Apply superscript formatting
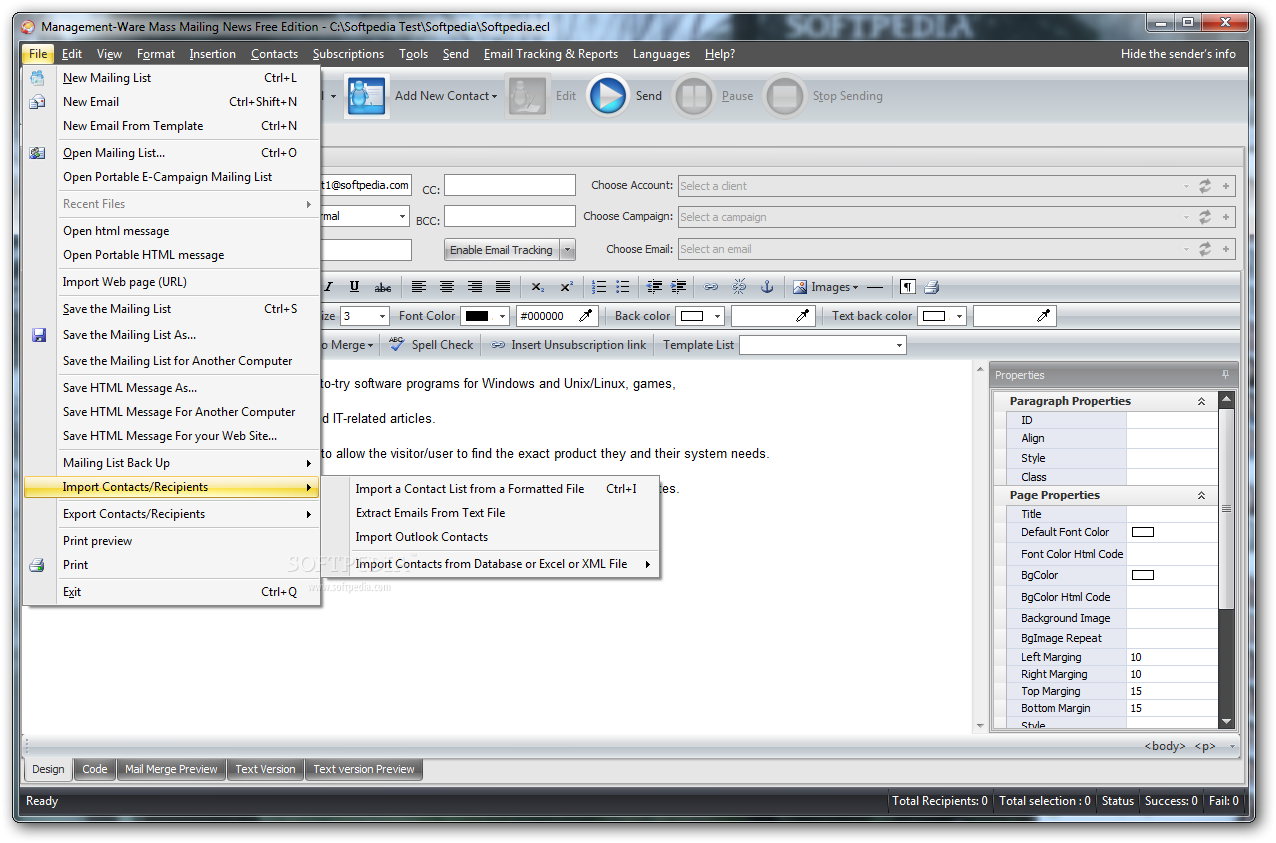This screenshot has width=1276, height=843. (566, 287)
